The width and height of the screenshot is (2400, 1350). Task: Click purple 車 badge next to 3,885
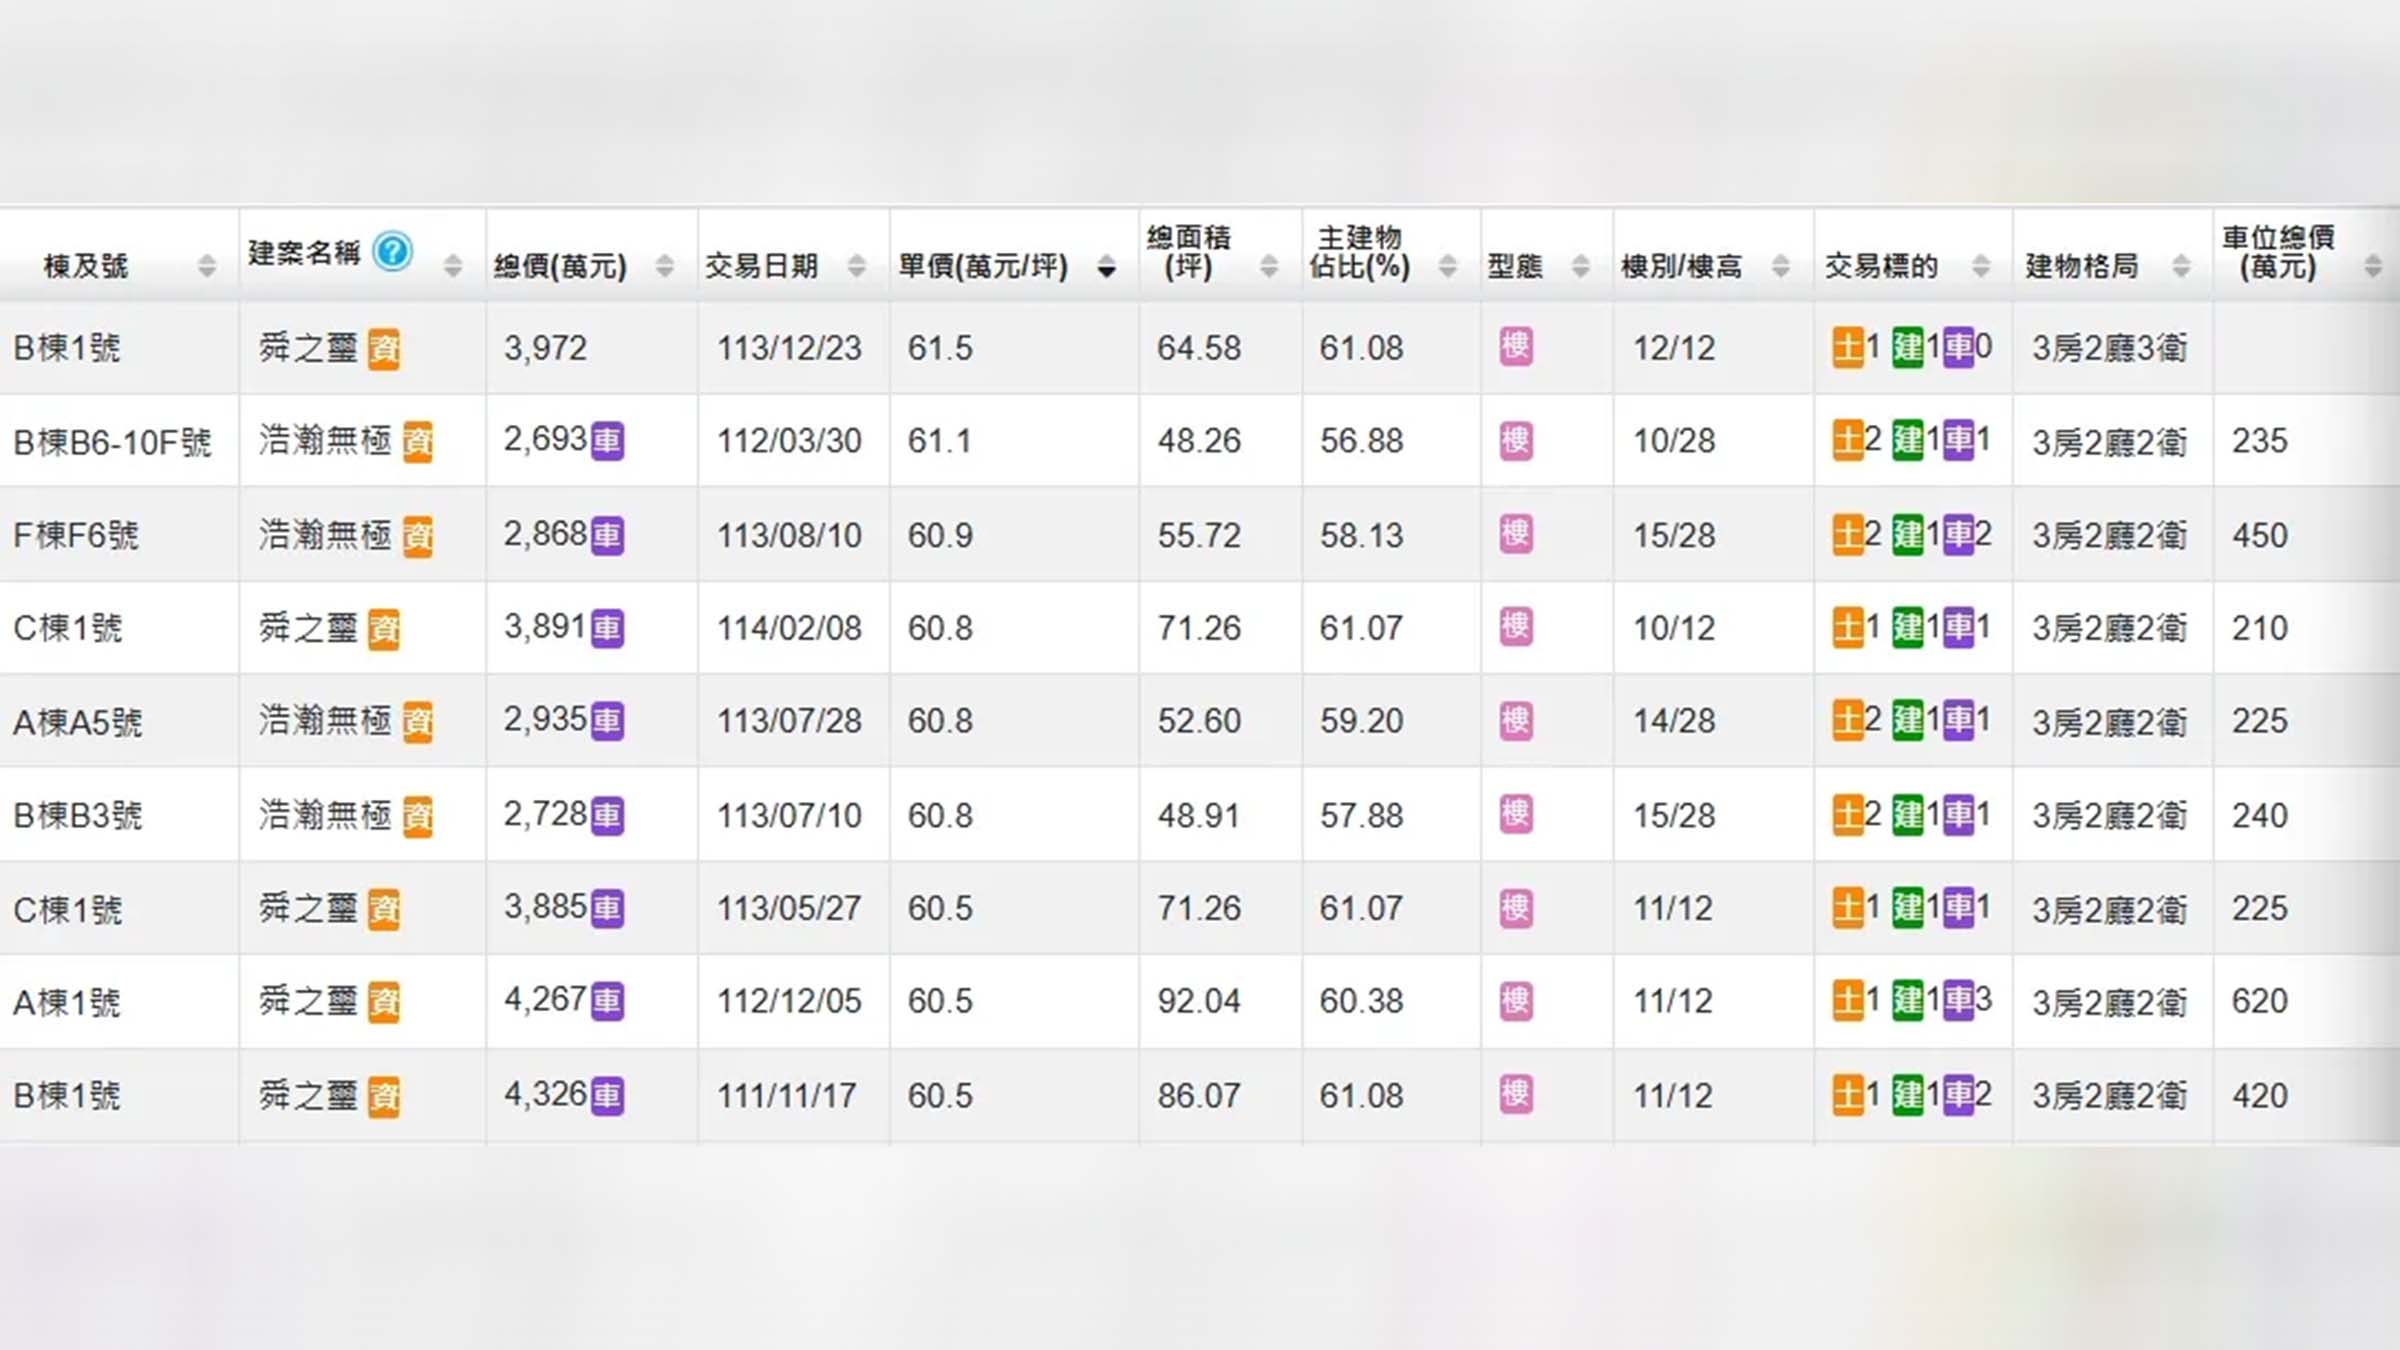(607, 909)
